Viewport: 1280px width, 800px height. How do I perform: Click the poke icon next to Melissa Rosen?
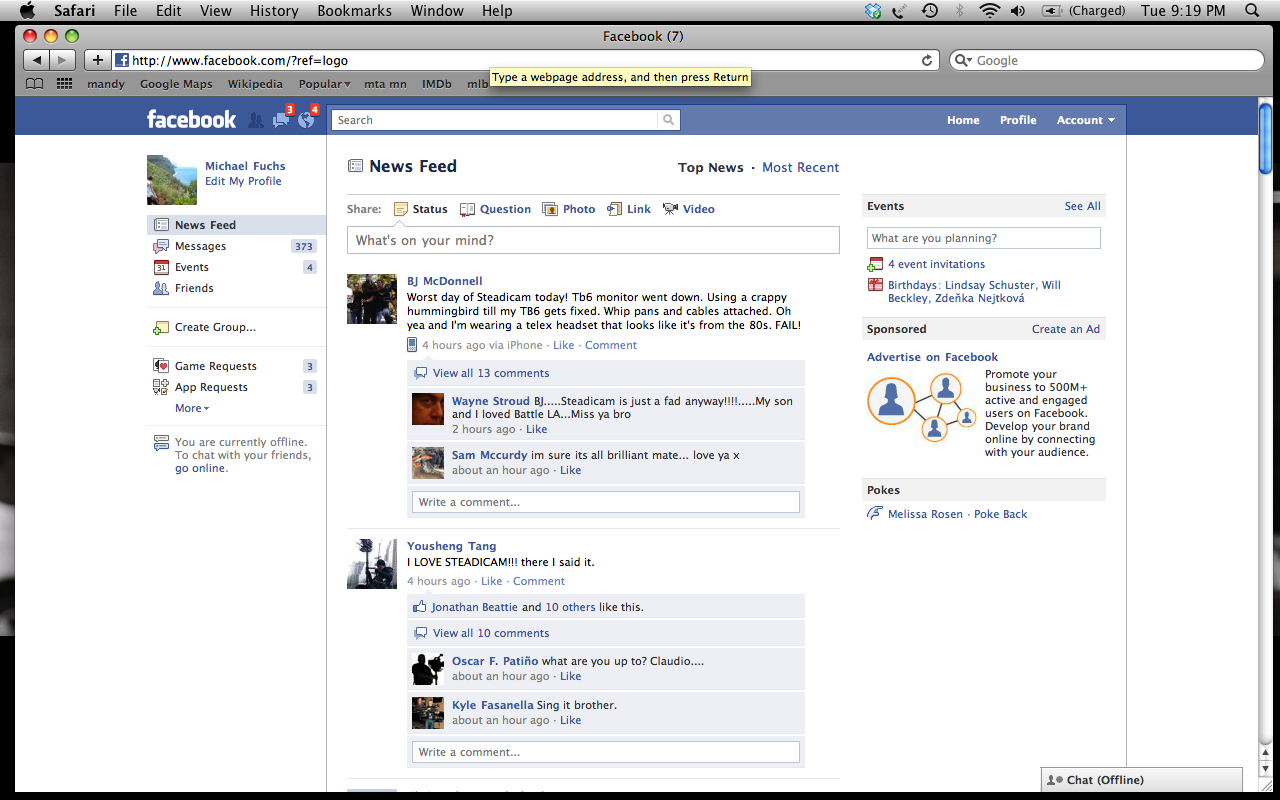tap(875, 514)
